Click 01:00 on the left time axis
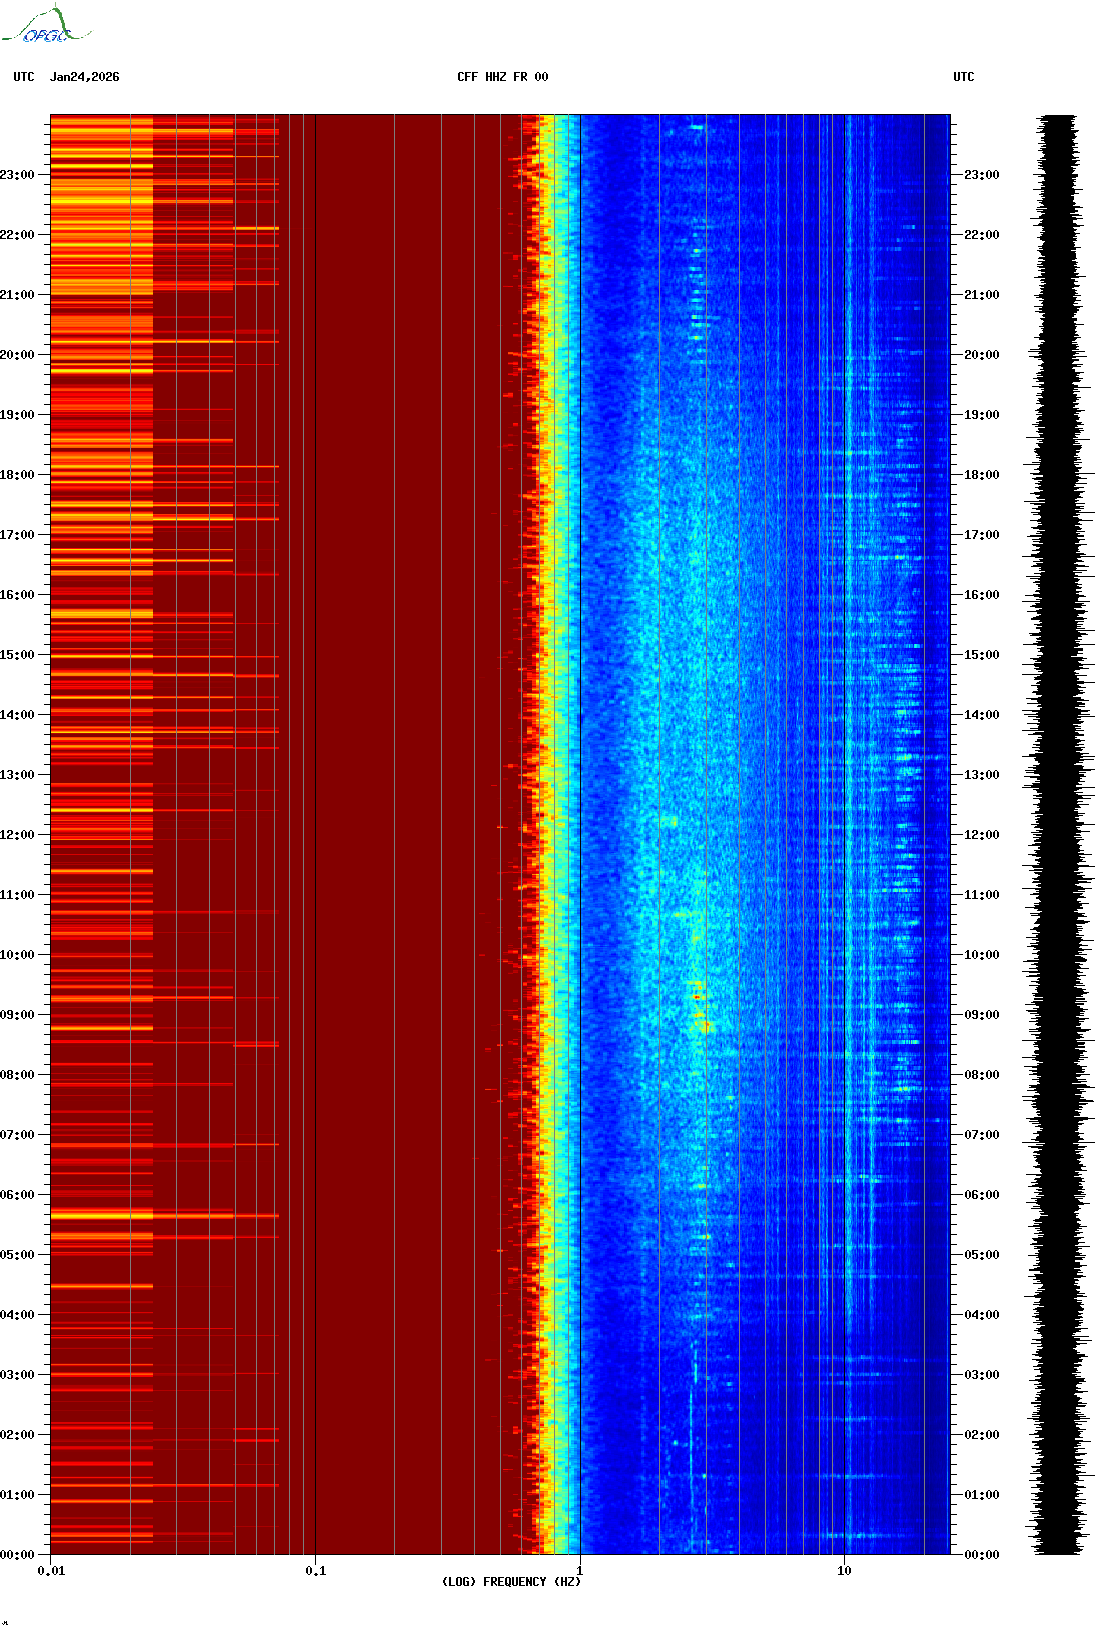Viewport: 1102px width, 1634px height. pyautogui.click(x=17, y=1495)
